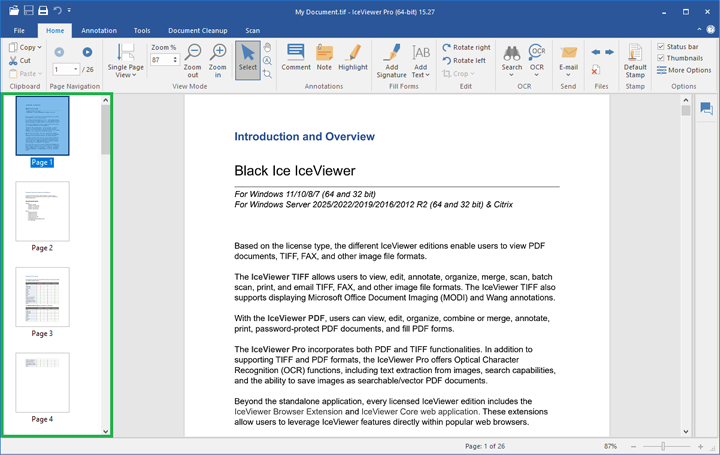Viewport: 720px width, 455px height.
Task: Open the Document Cleanup tab
Action: click(x=197, y=30)
